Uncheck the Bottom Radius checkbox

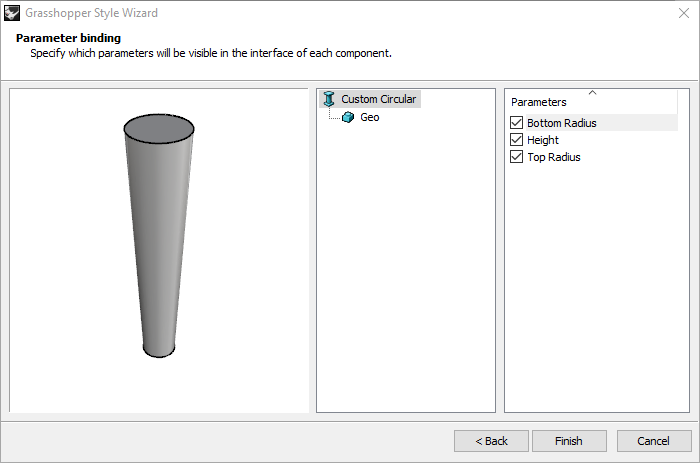click(x=517, y=123)
